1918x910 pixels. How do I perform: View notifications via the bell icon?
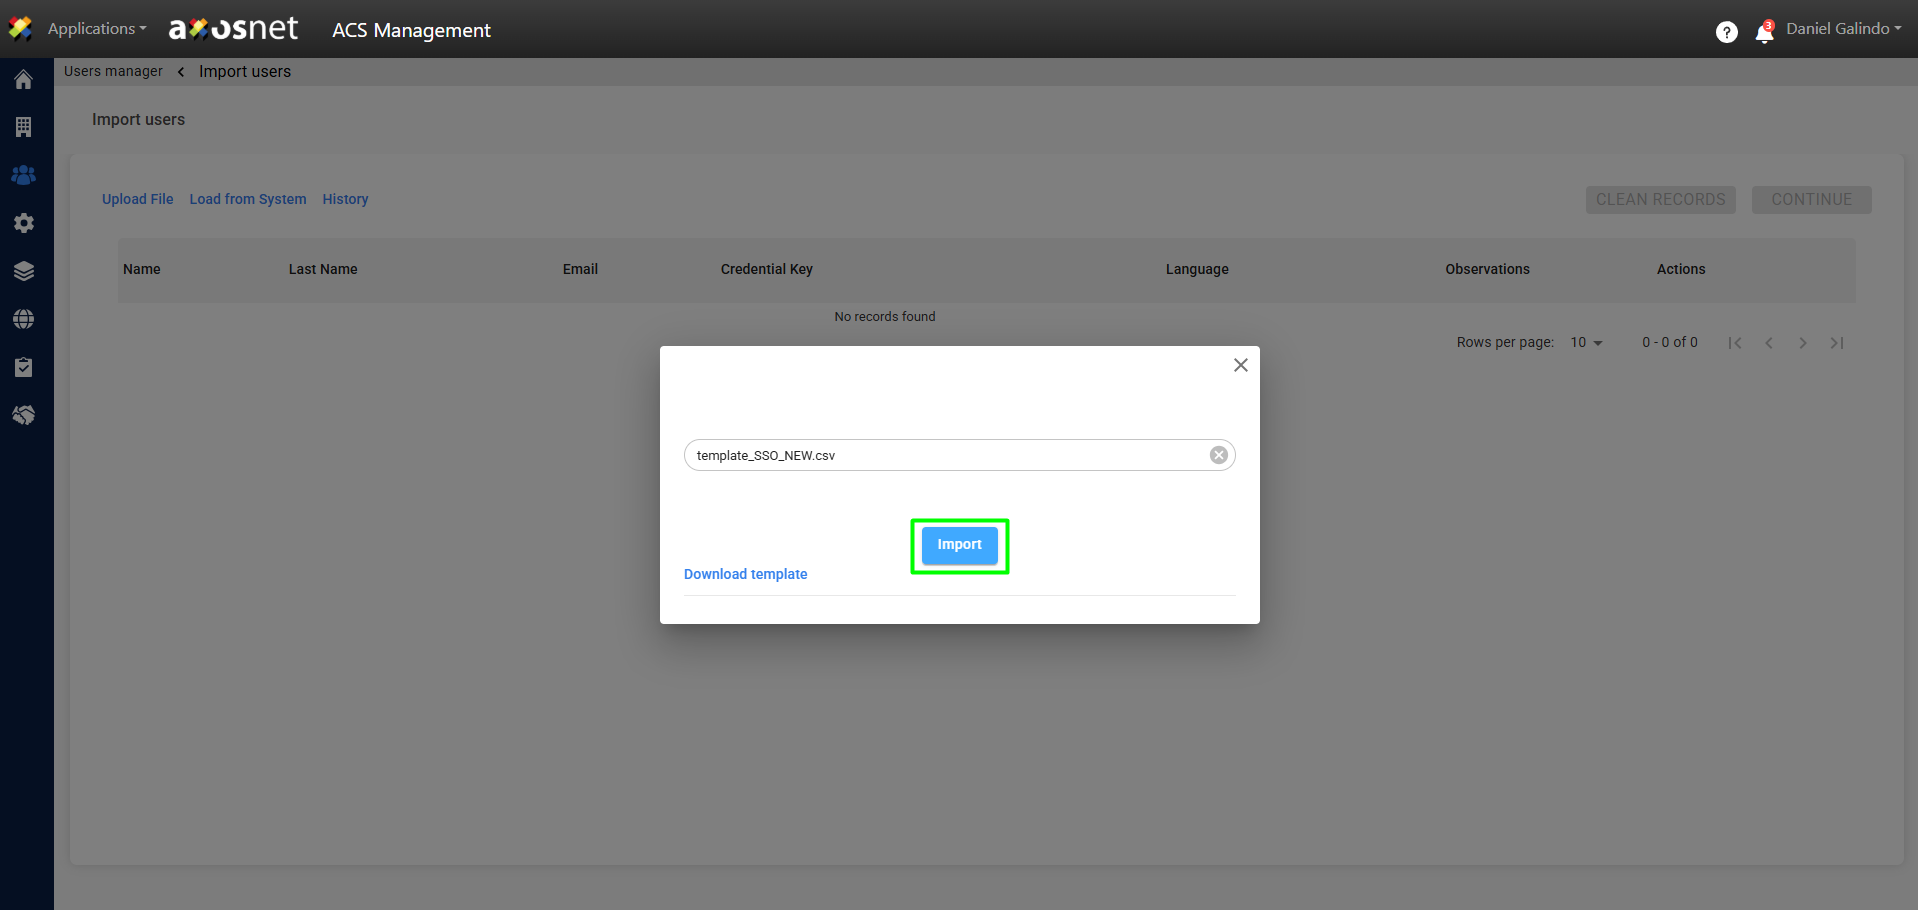pos(1764,33)
